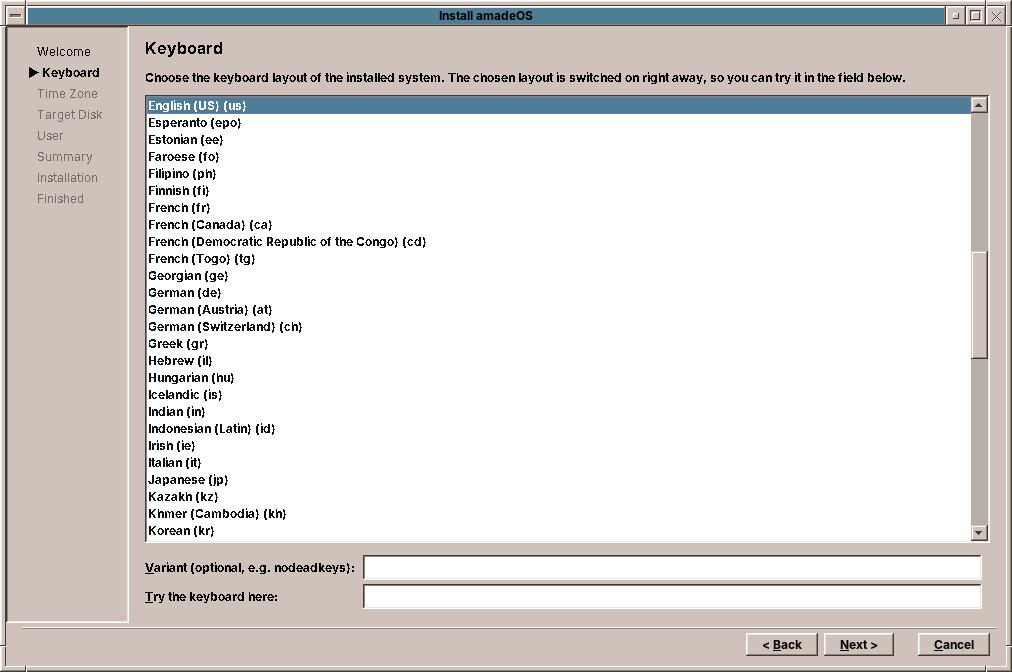The width and height of the screenshot is (1012, 672).
Task: Maximize the Install amadeOS window
Action: 976,15
